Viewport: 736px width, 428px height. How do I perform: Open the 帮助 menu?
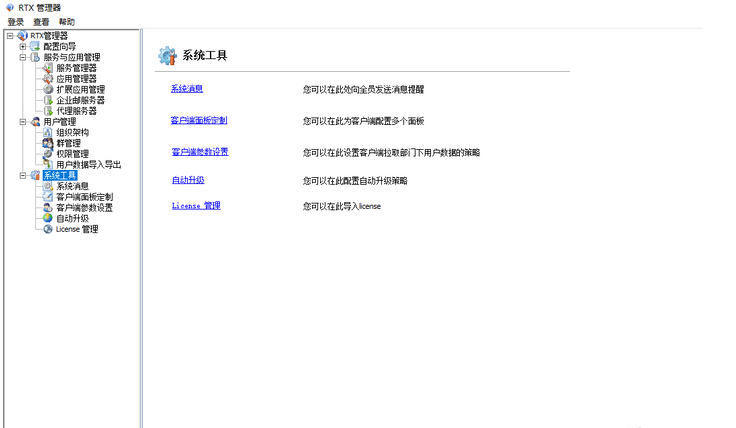point(67,22)
